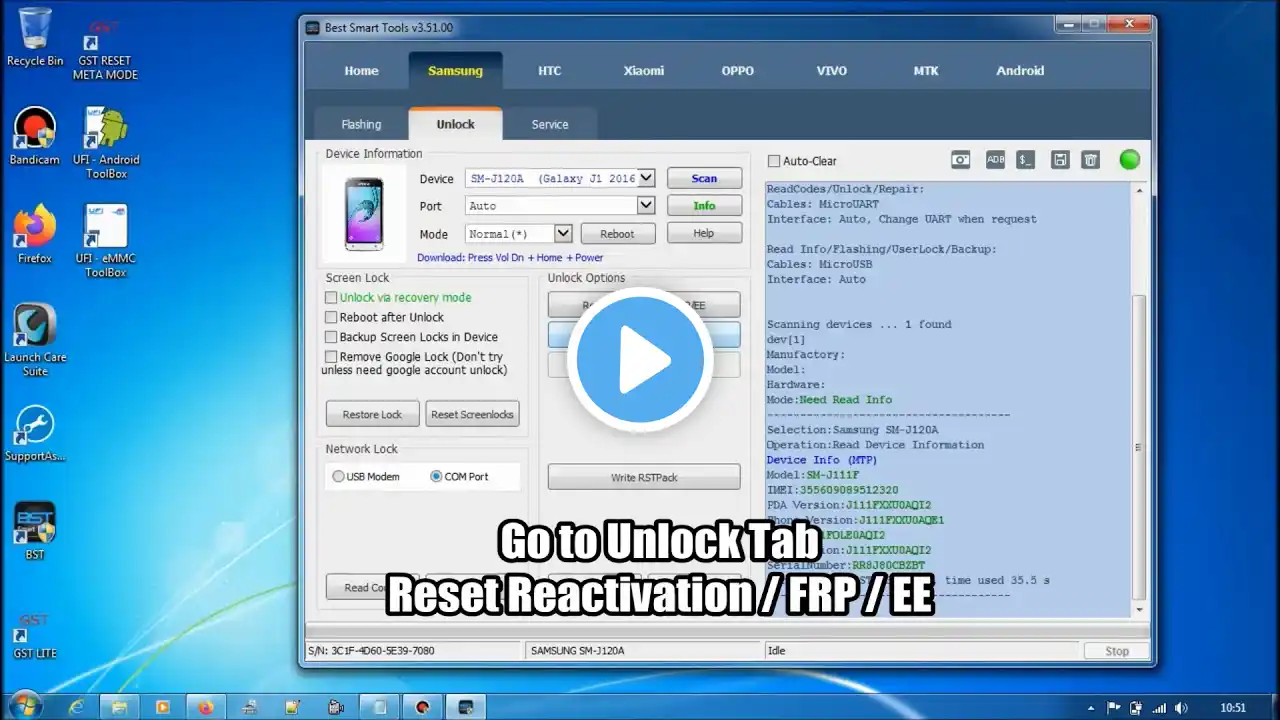
Task: Enable the Auto-Clear checkbox
Action: click(x=774, y=161)
